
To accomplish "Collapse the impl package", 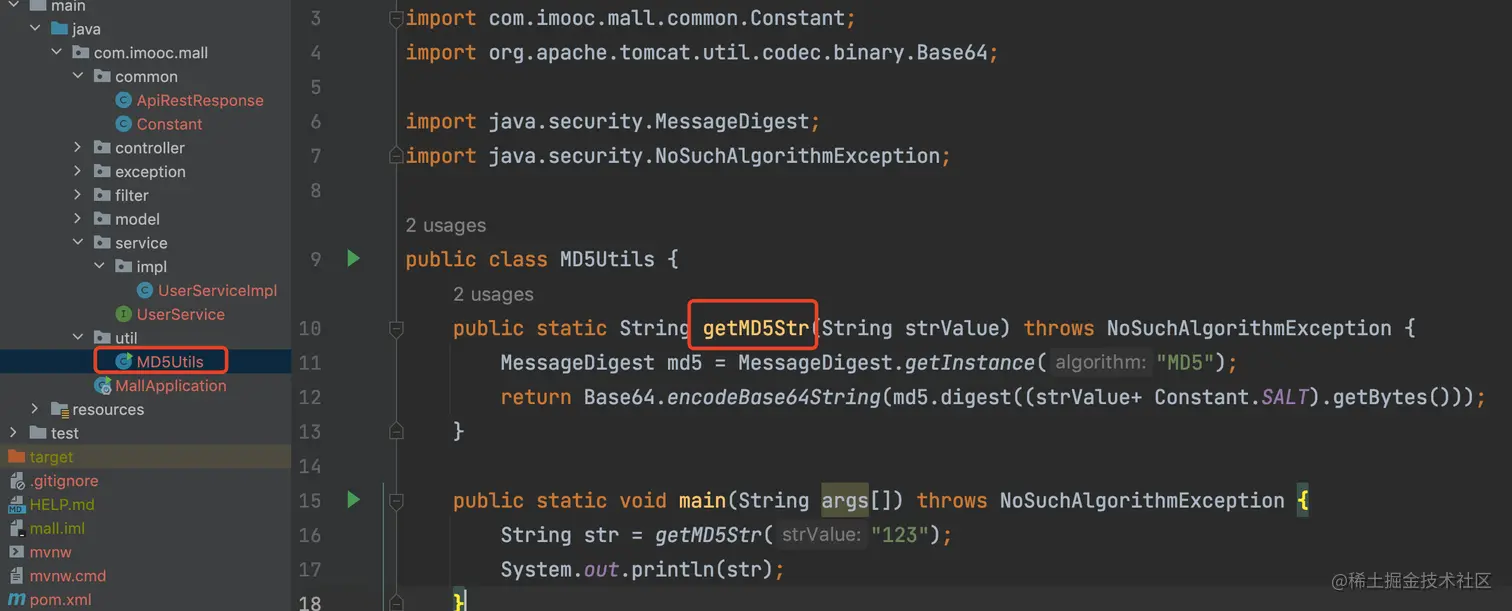I will [x=100, y=267].
